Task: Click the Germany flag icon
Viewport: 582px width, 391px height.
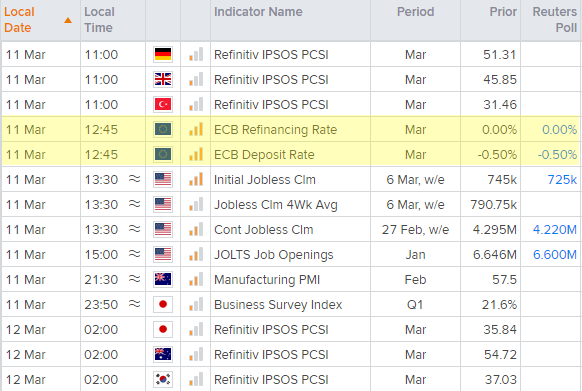Action: 163,55
